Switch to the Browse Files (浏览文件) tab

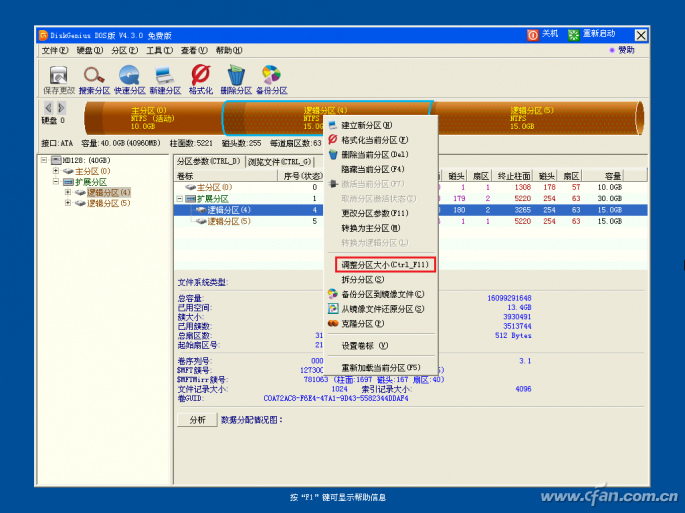[280, 162]
